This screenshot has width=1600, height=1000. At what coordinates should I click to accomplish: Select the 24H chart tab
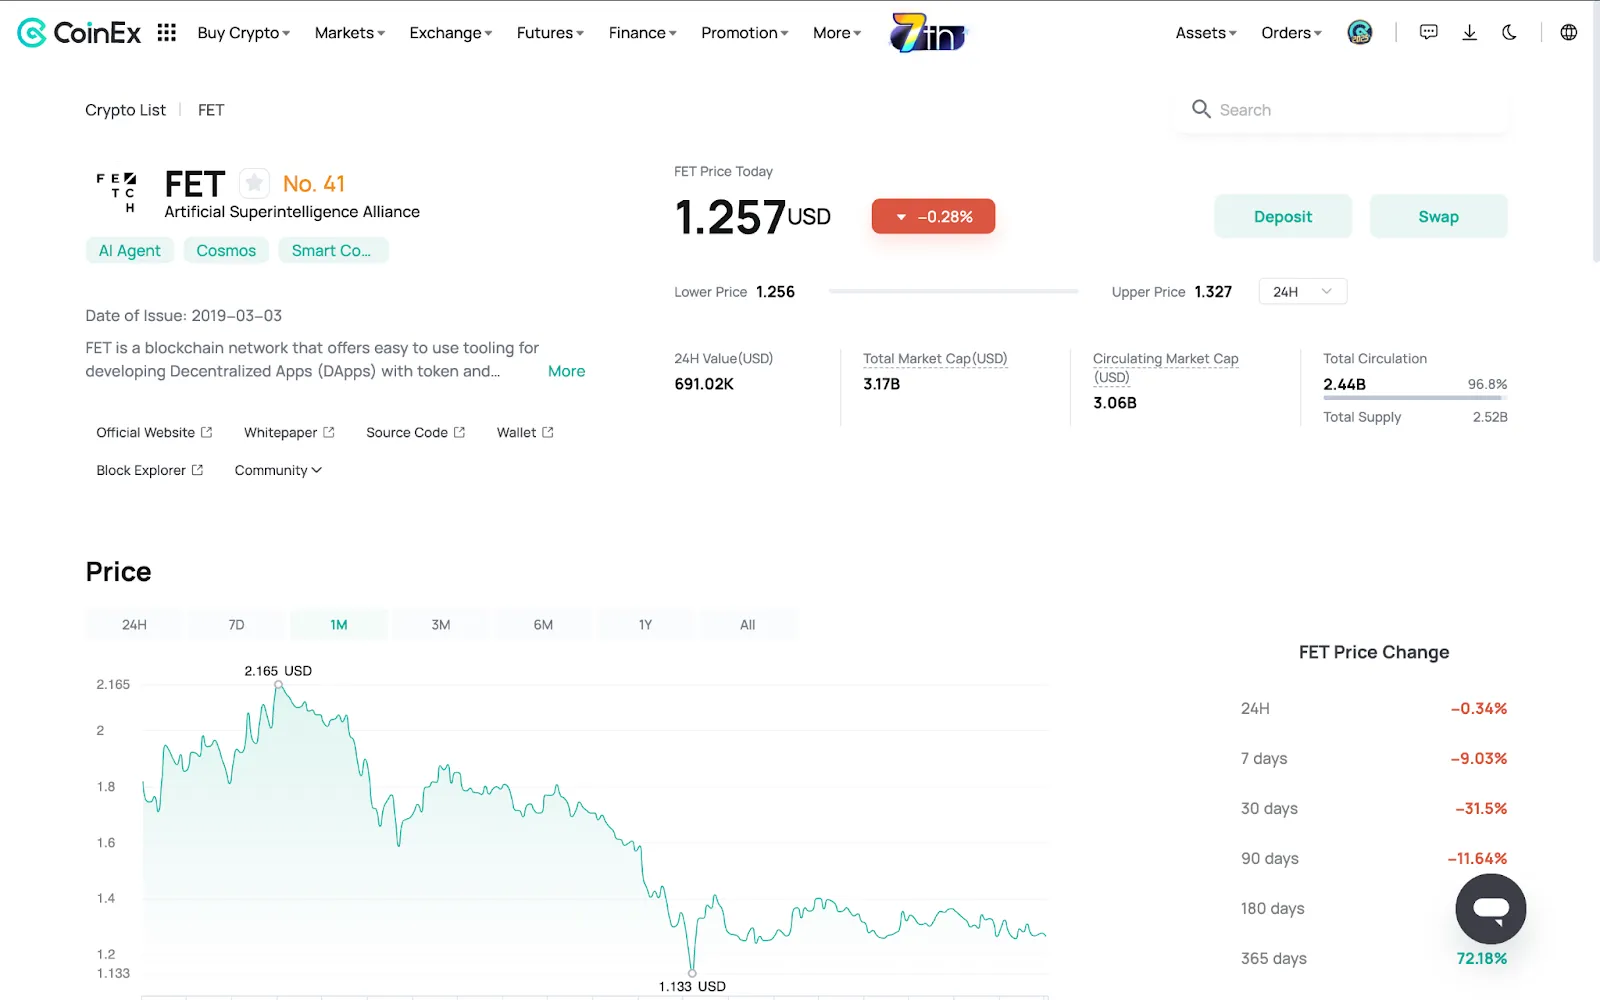134,624
